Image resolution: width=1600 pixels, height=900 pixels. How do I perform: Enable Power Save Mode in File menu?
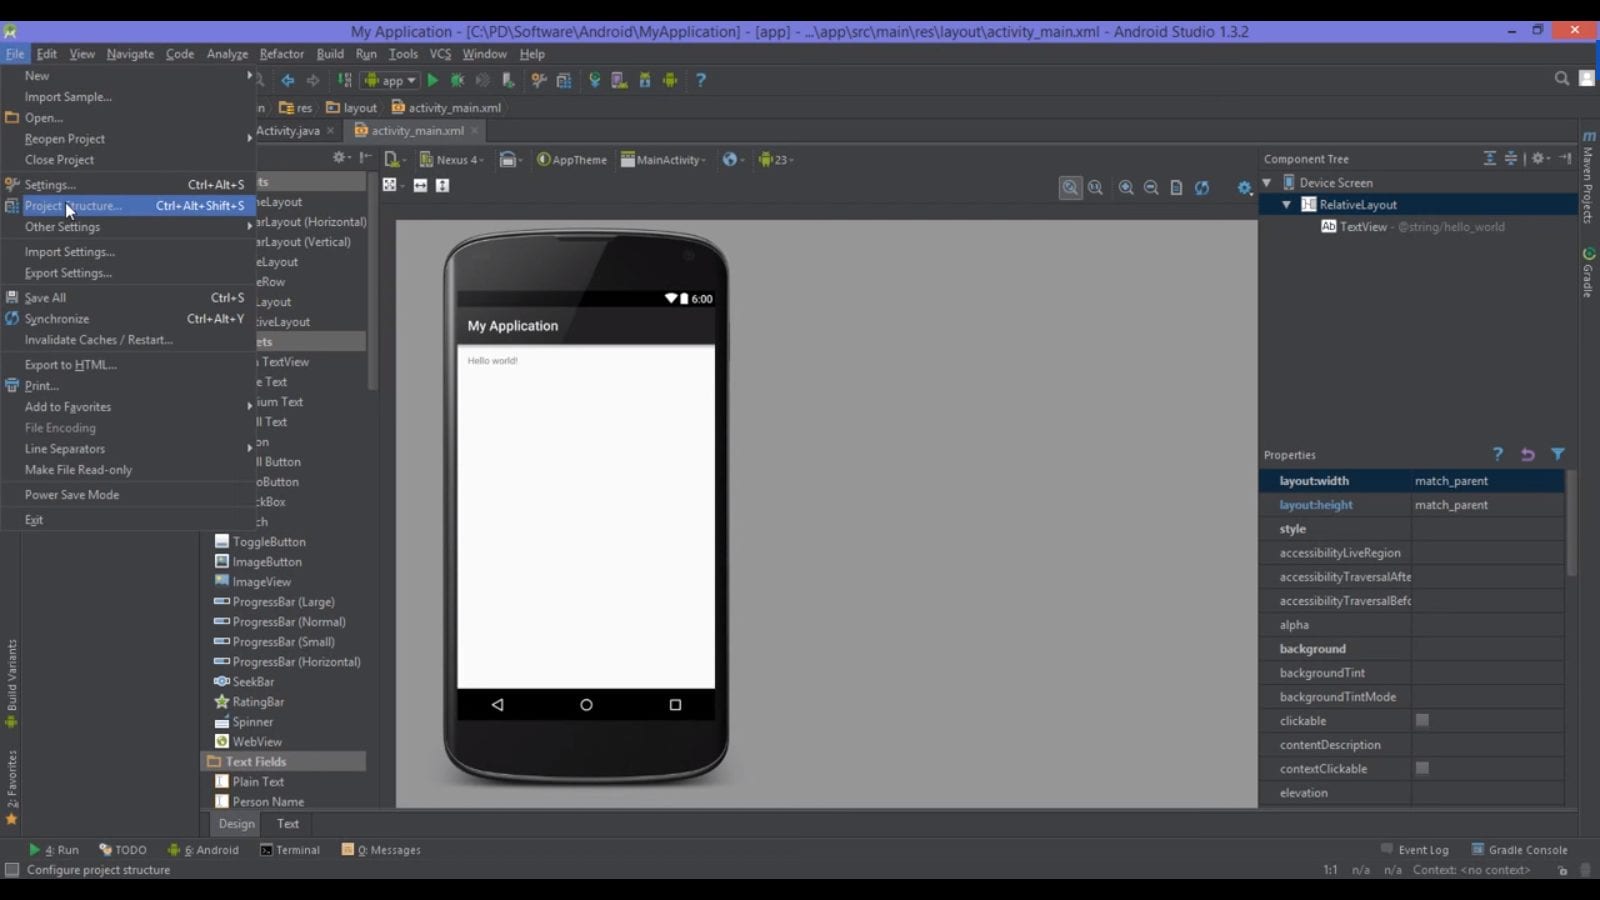click(72, 495)
